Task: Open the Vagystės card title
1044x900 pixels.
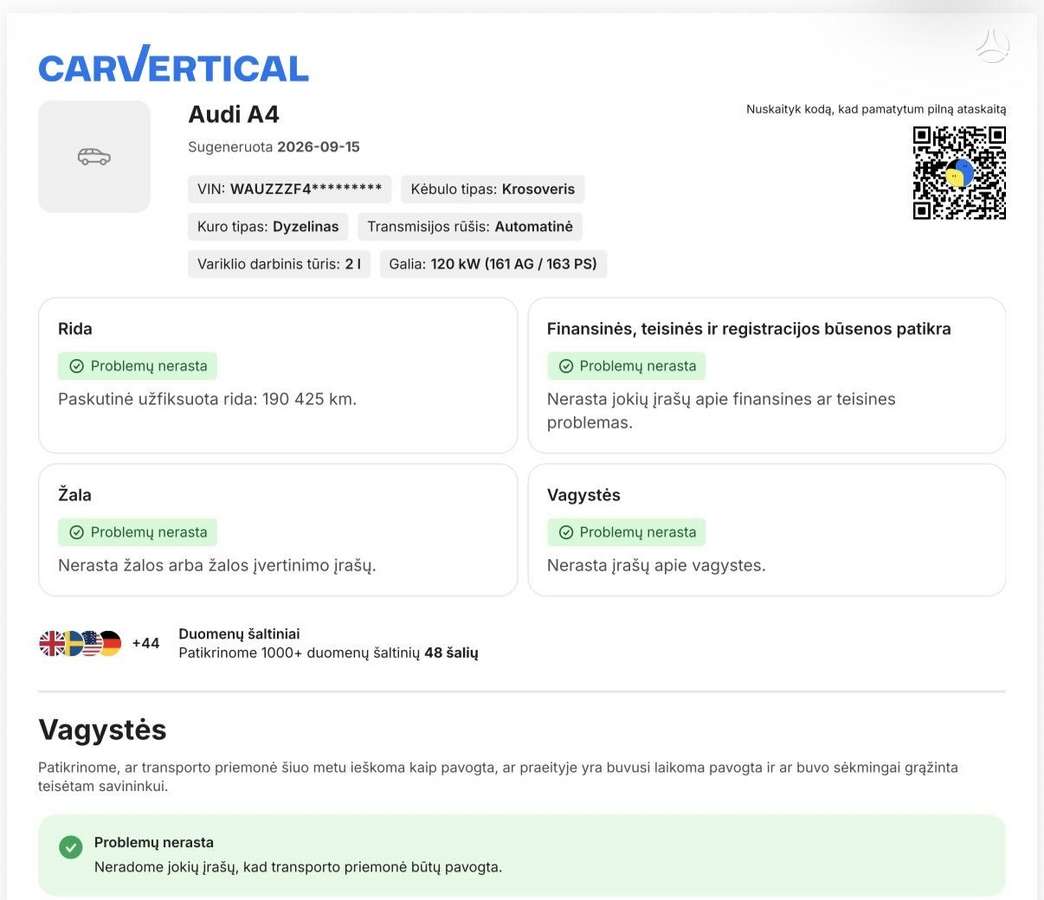Action: pos(584,495)
